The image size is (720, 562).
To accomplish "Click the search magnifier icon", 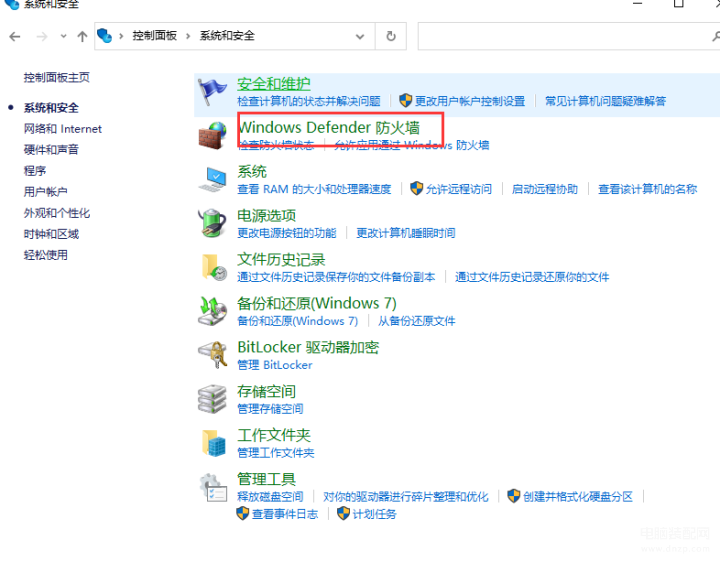I will (716, 36).
